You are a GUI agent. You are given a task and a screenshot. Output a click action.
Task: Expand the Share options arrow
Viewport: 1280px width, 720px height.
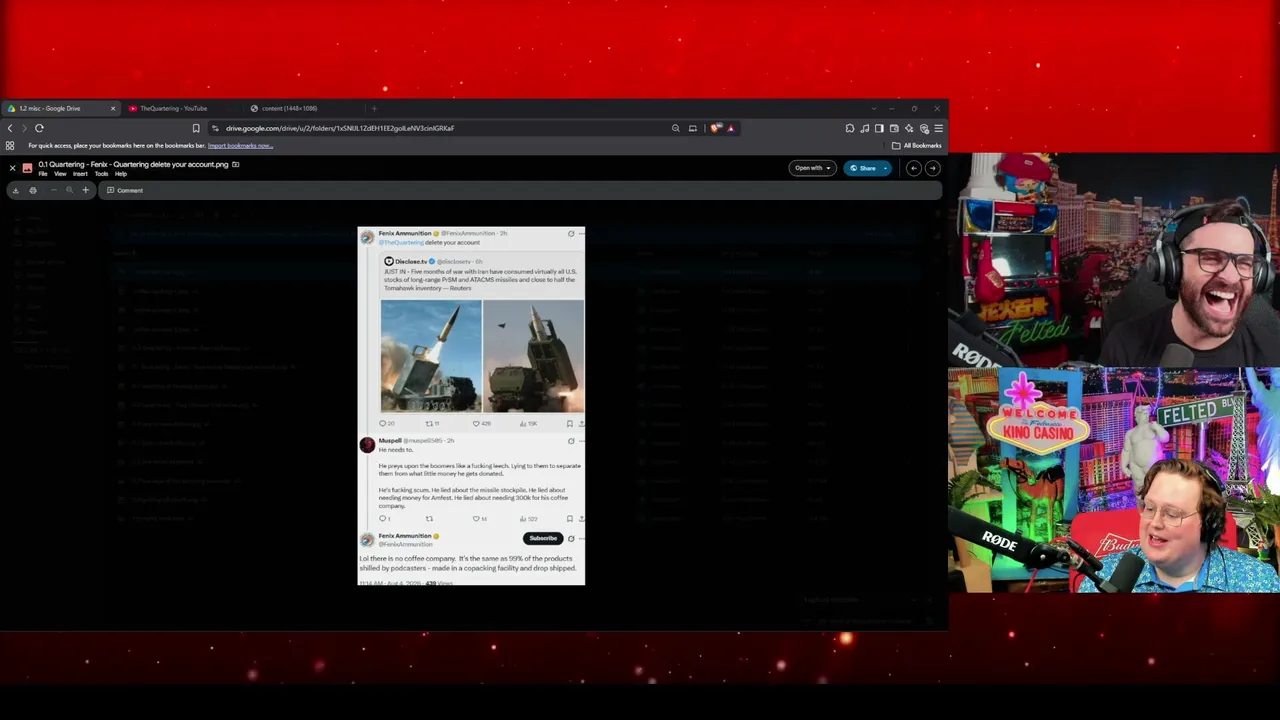tap(885, 168)
